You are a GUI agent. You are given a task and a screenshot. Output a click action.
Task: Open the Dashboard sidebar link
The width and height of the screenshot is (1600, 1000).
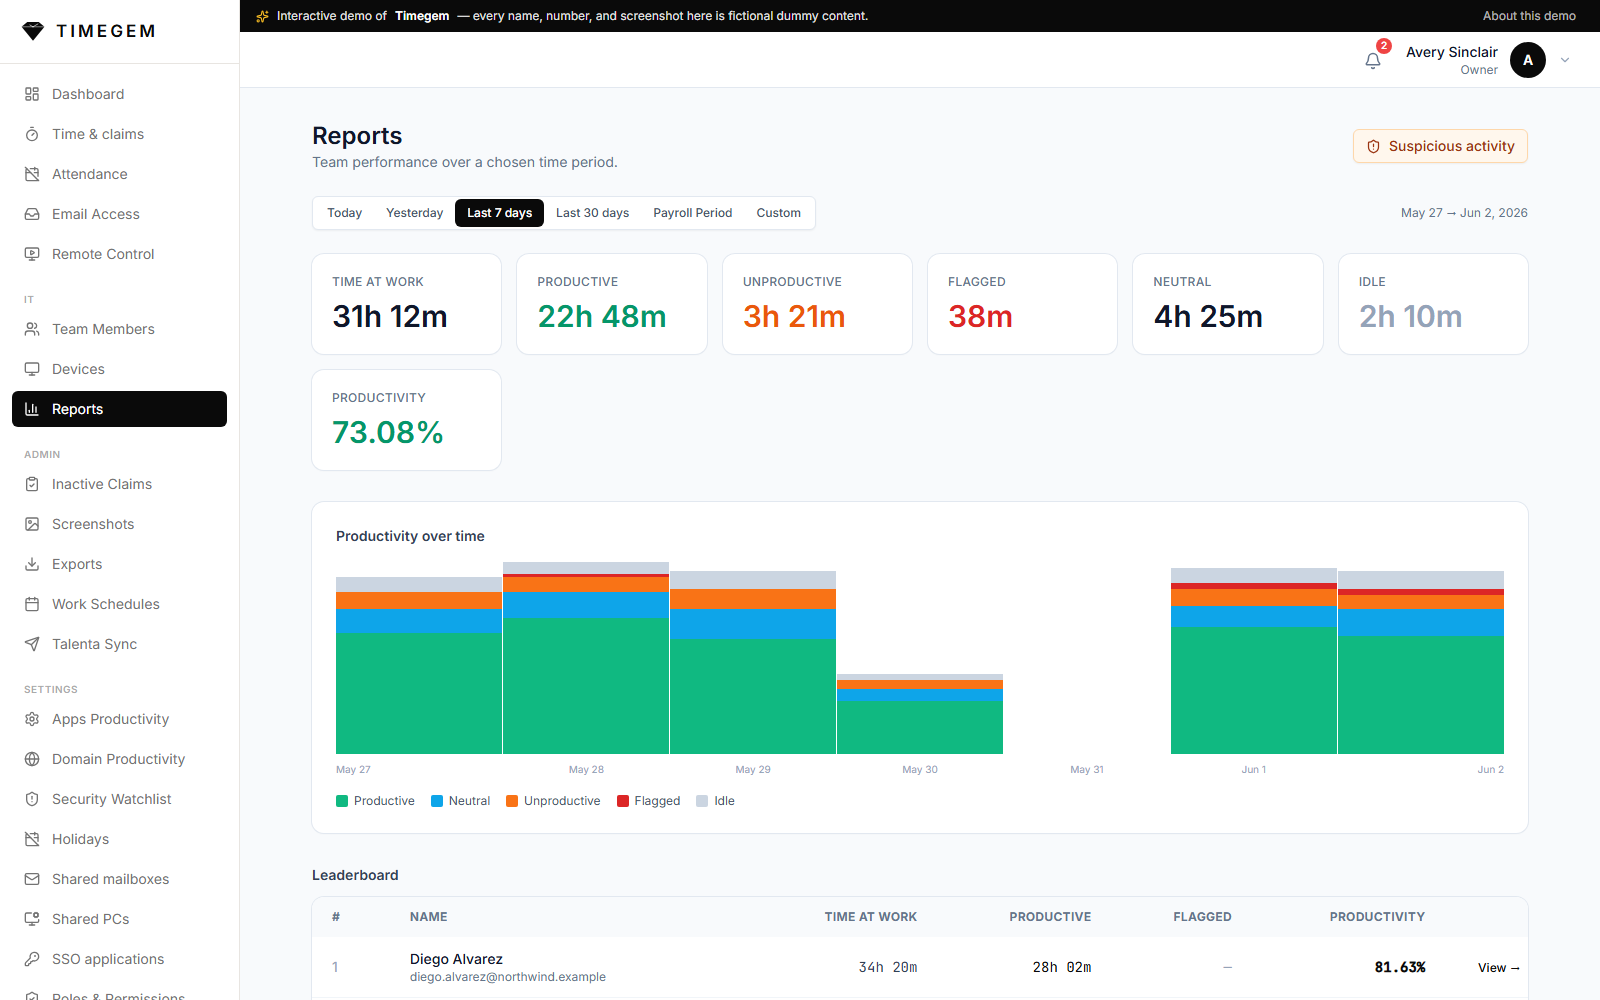click(x=119, y=94)
